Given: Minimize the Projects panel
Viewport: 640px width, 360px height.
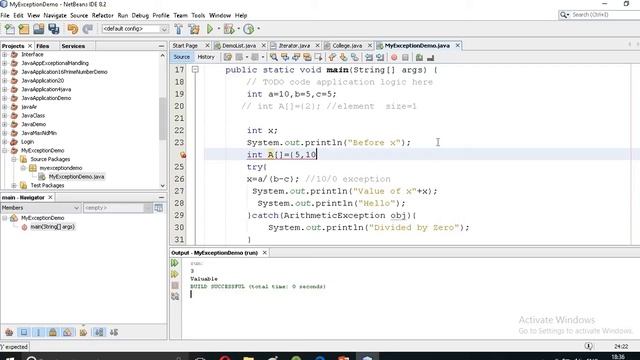Looking at the screenshot, I should [161, 46].
